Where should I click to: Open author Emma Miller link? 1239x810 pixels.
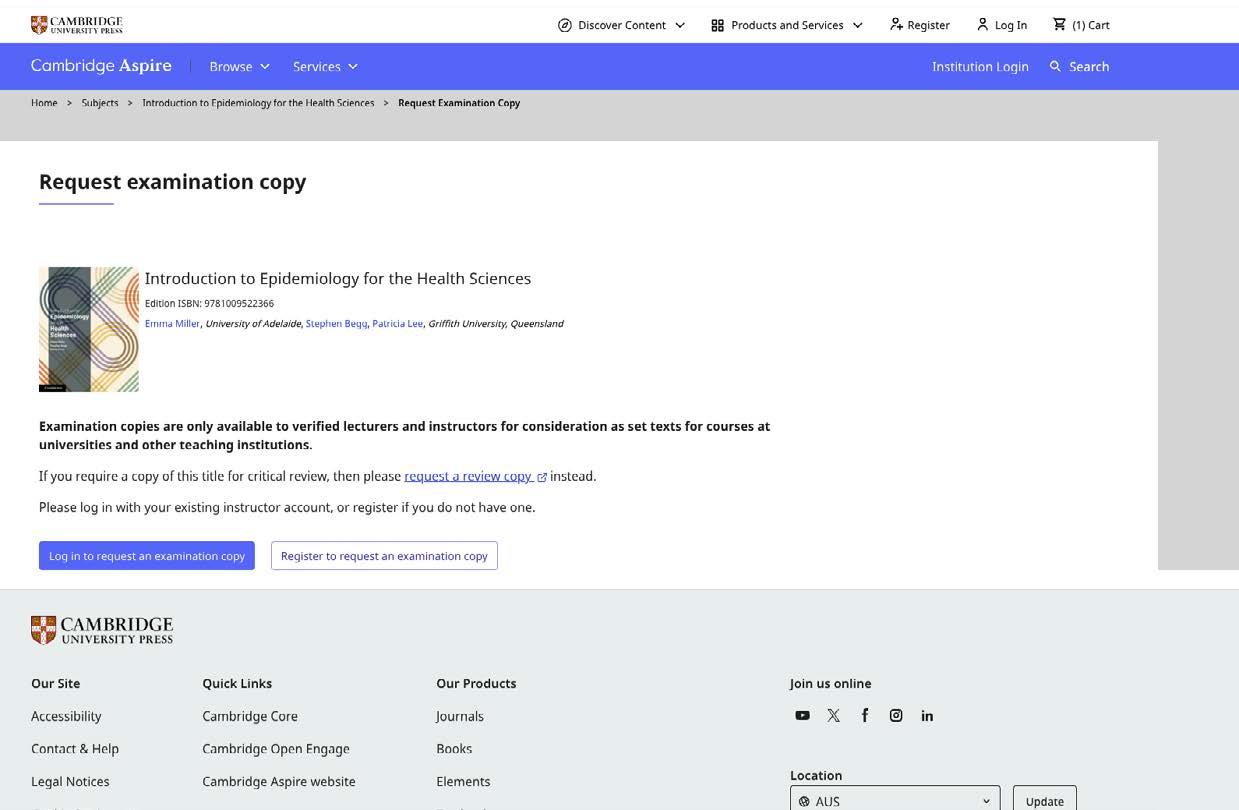(172, 323)
